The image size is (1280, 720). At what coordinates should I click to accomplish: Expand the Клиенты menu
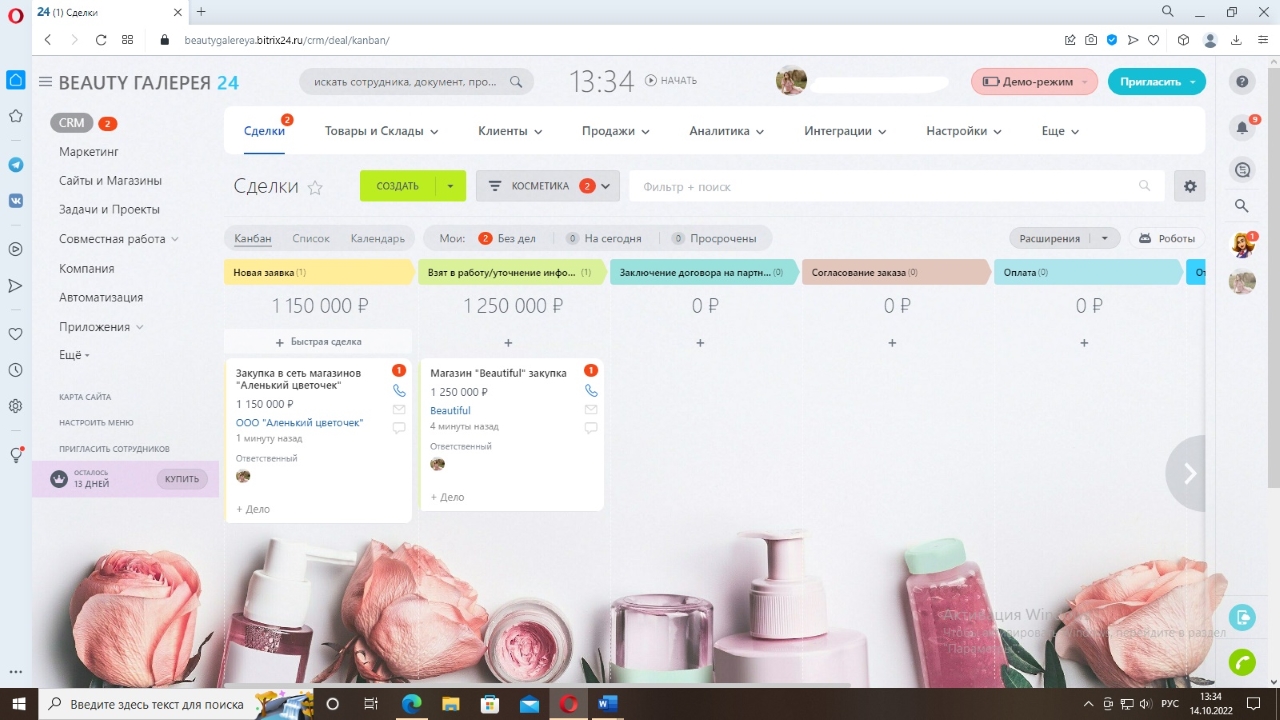point(510,131)
